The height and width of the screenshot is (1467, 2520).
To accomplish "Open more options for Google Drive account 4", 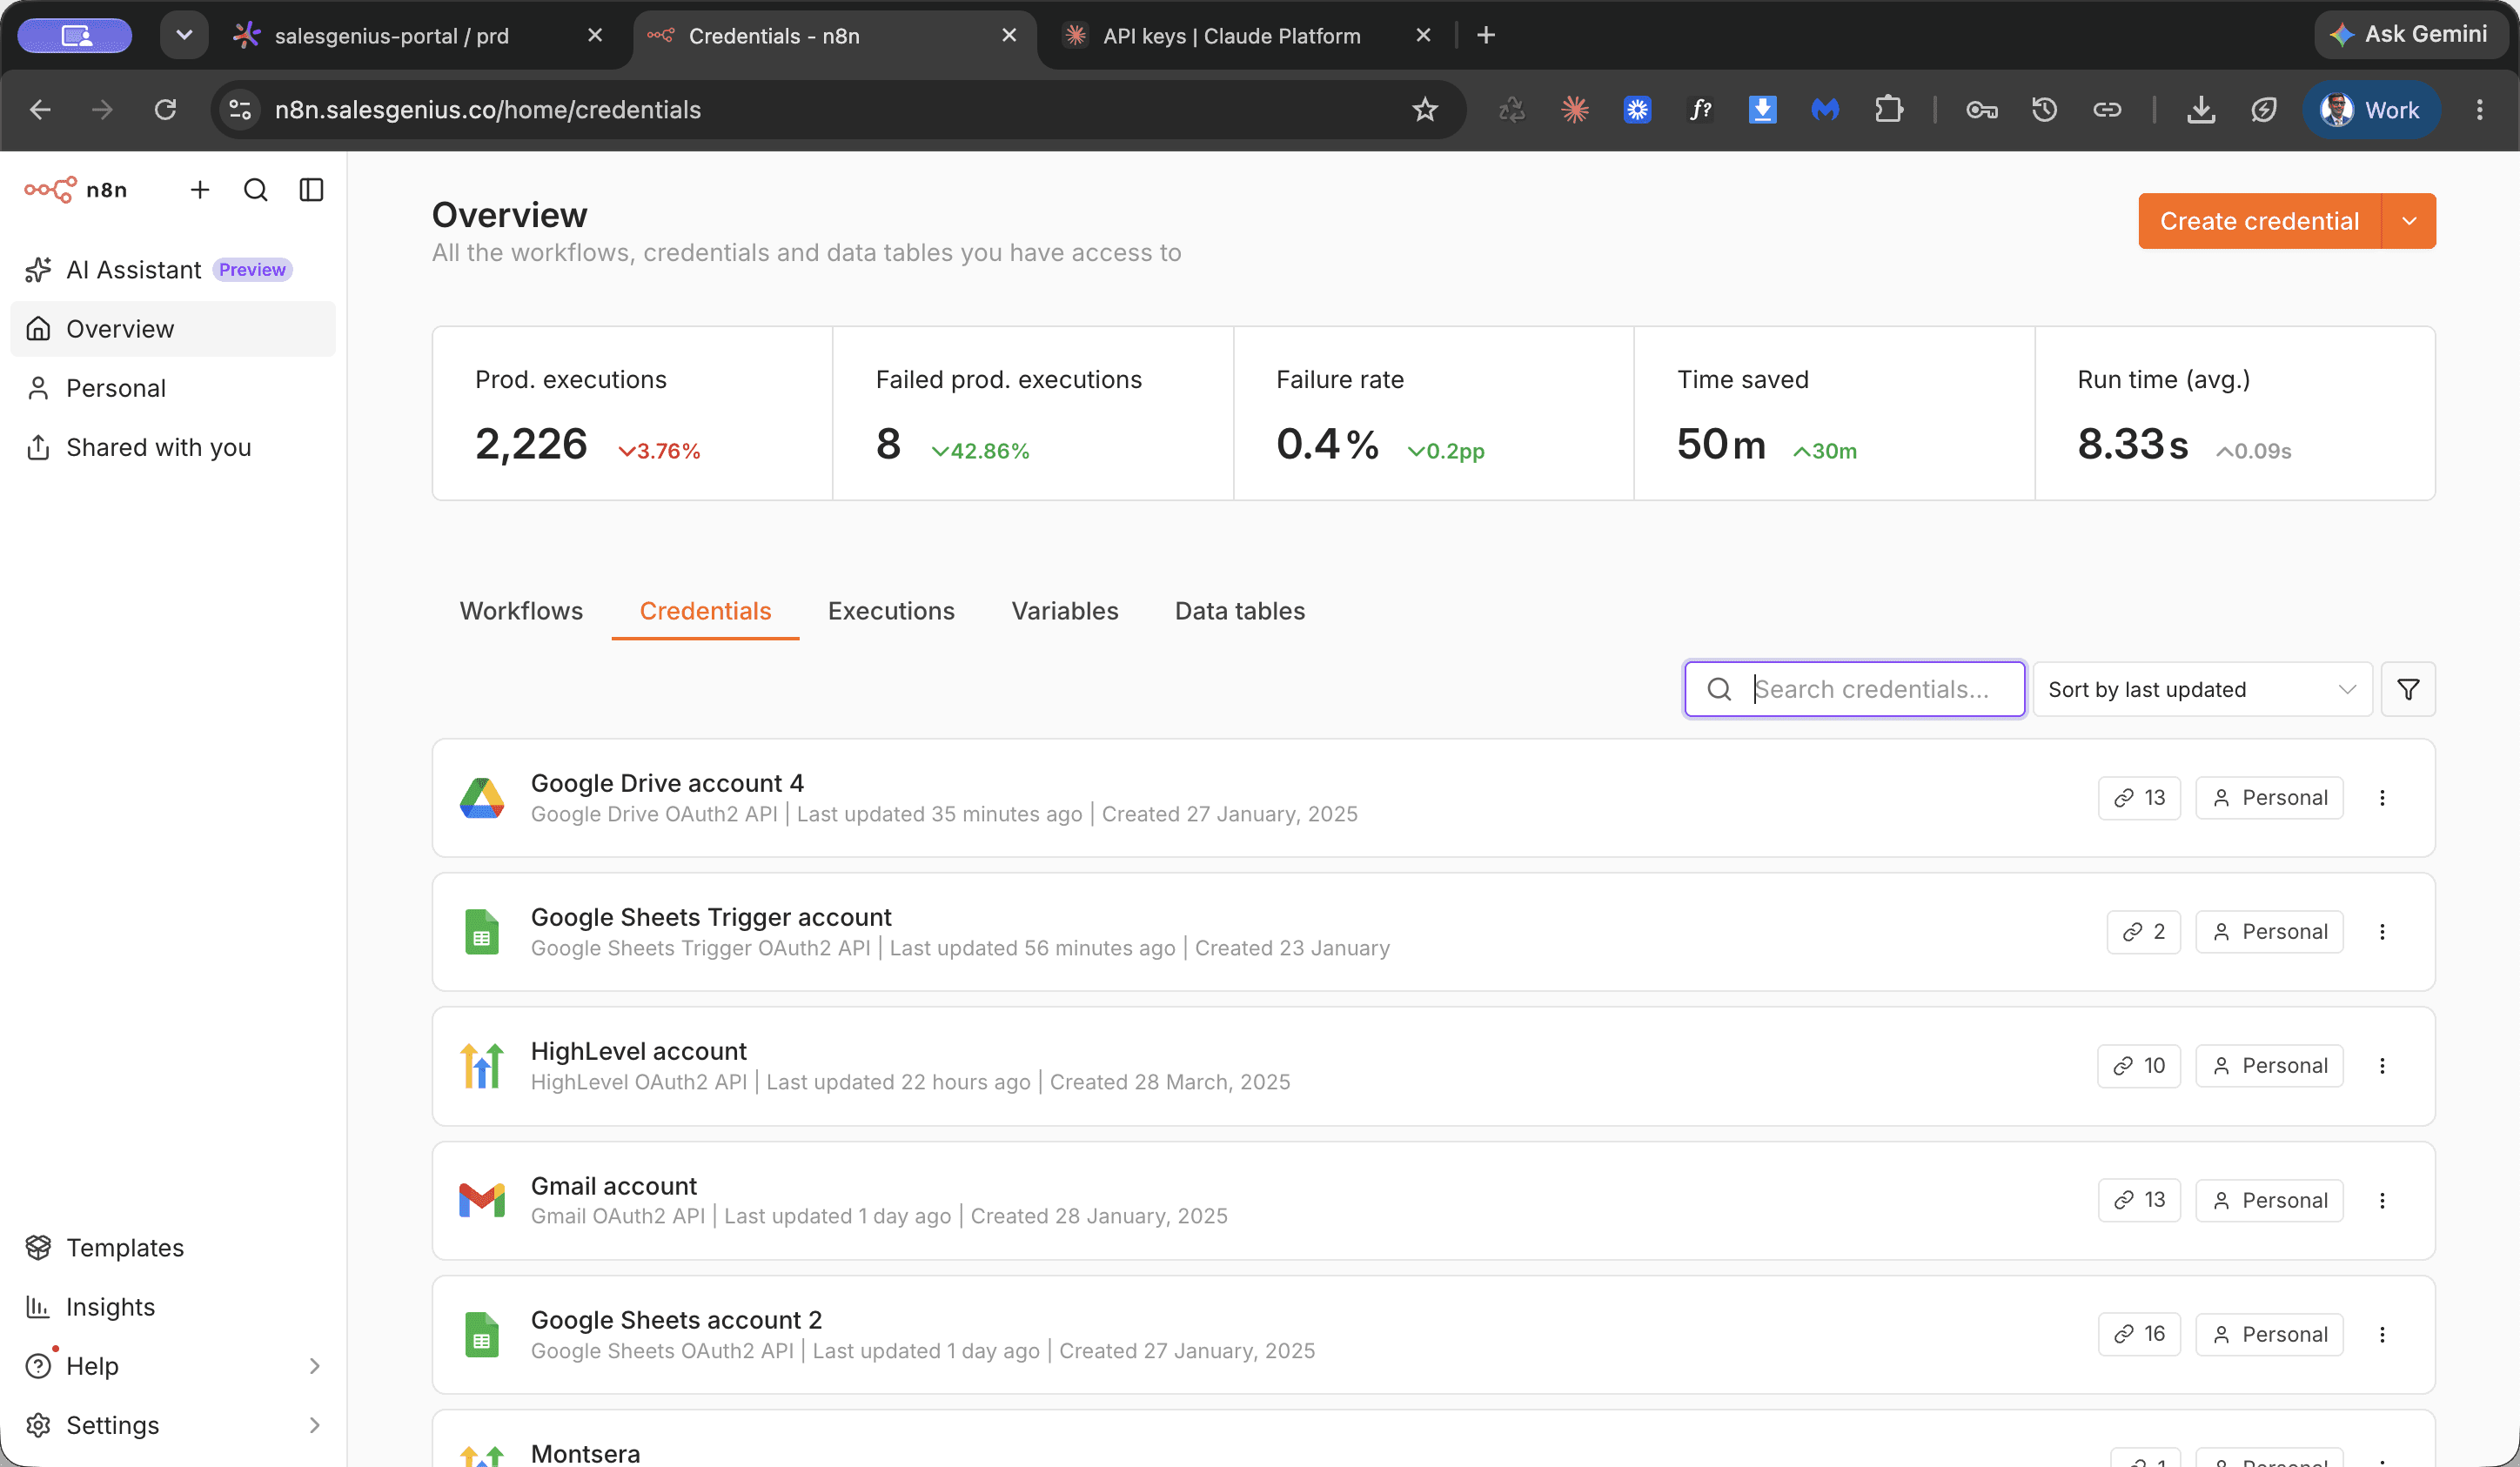I will pyautogui.click(x=2382, y=798).
